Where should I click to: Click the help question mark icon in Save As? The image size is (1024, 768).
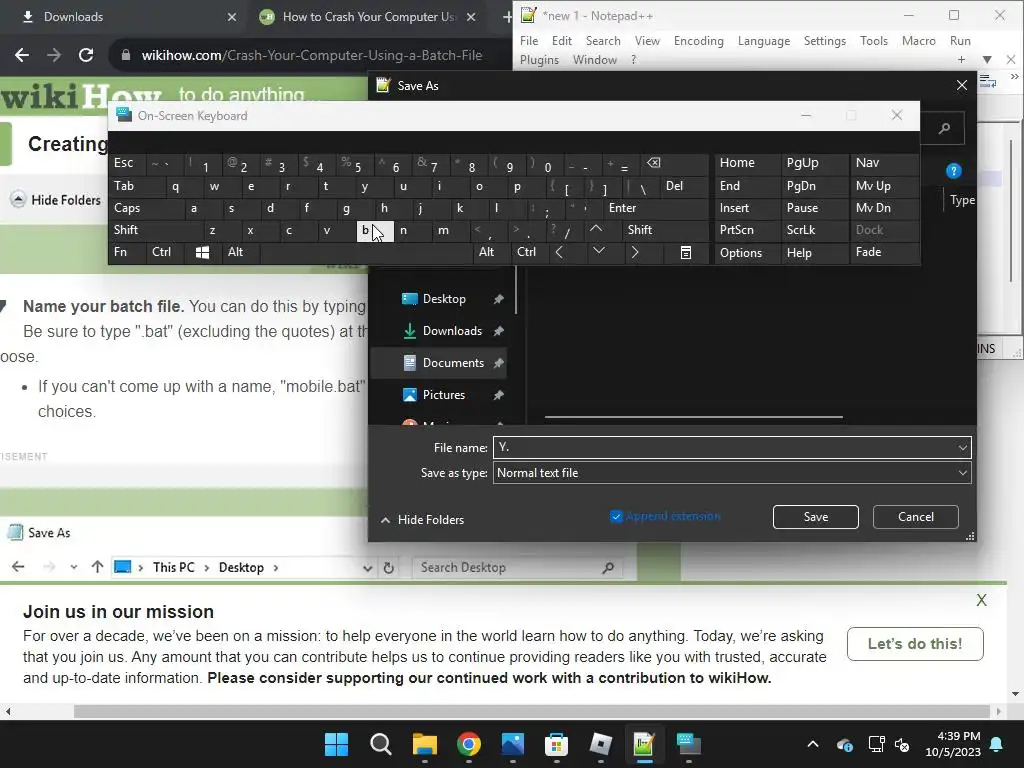[x=953, y=171]
